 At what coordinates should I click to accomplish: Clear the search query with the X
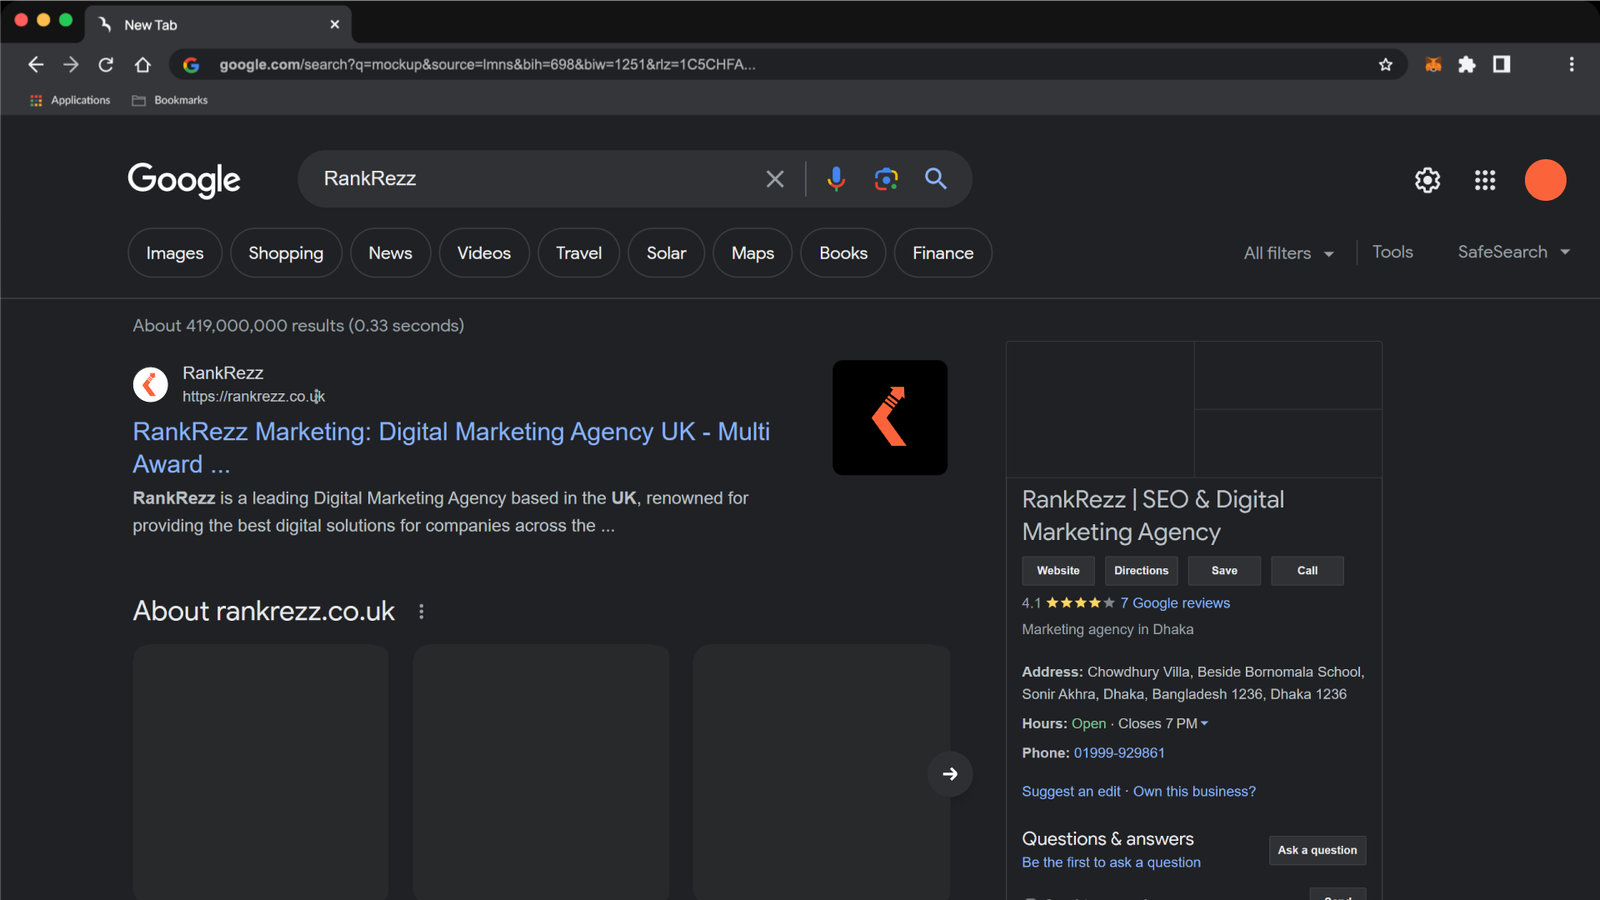(775, 179)
